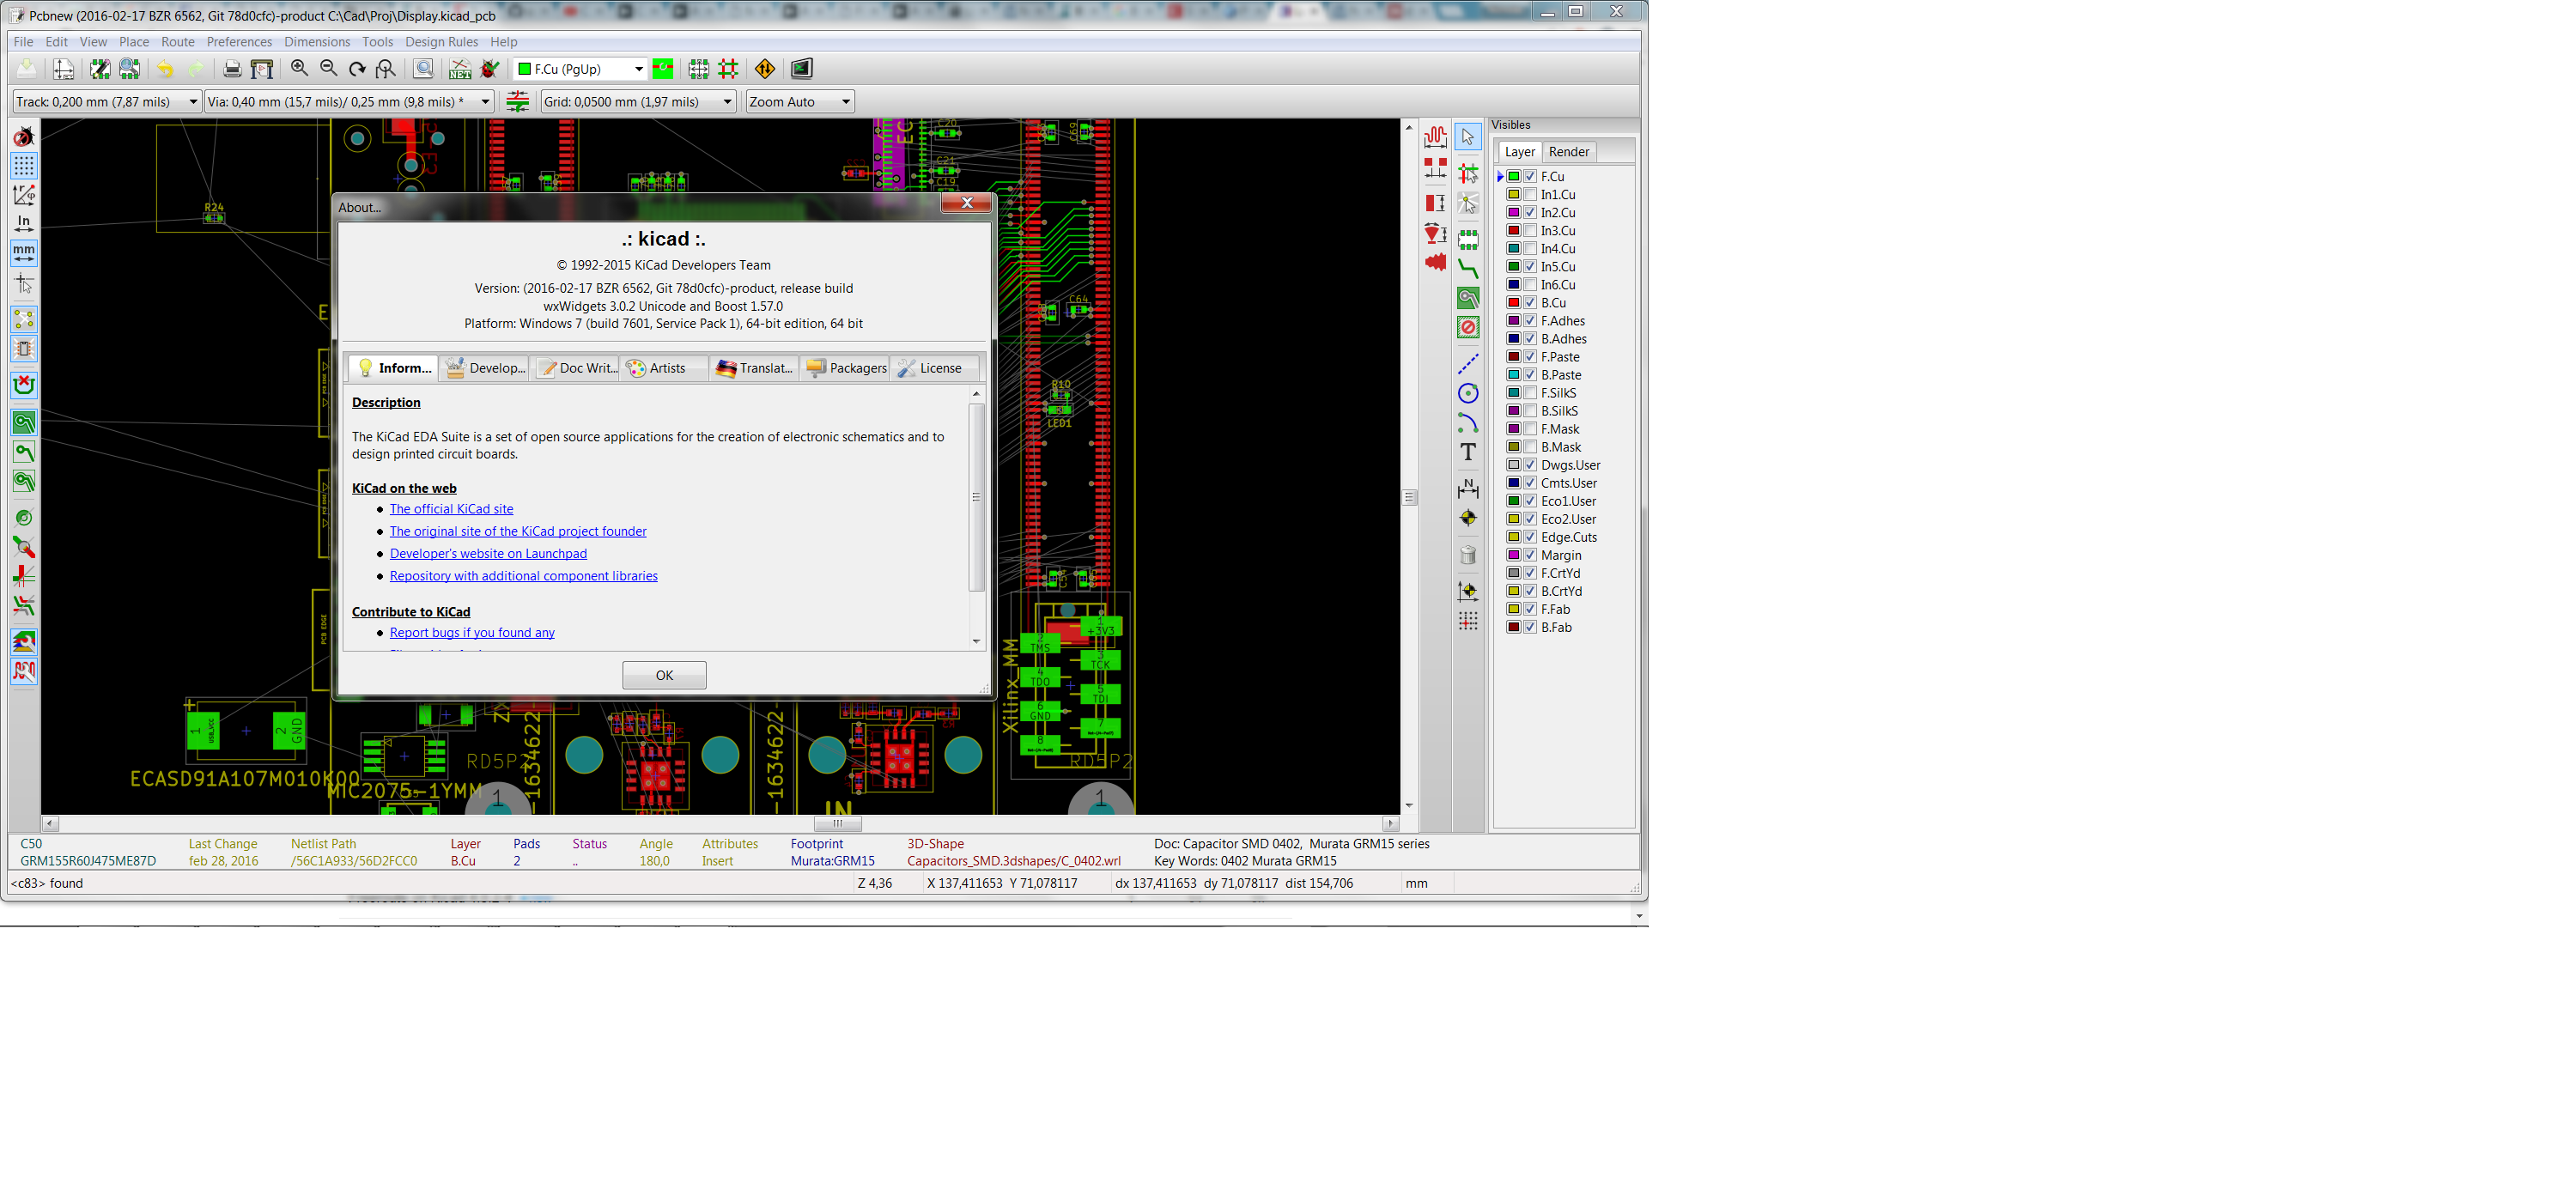Uncheck the F.Paste layer checkbox

[x=1530, y=357]
